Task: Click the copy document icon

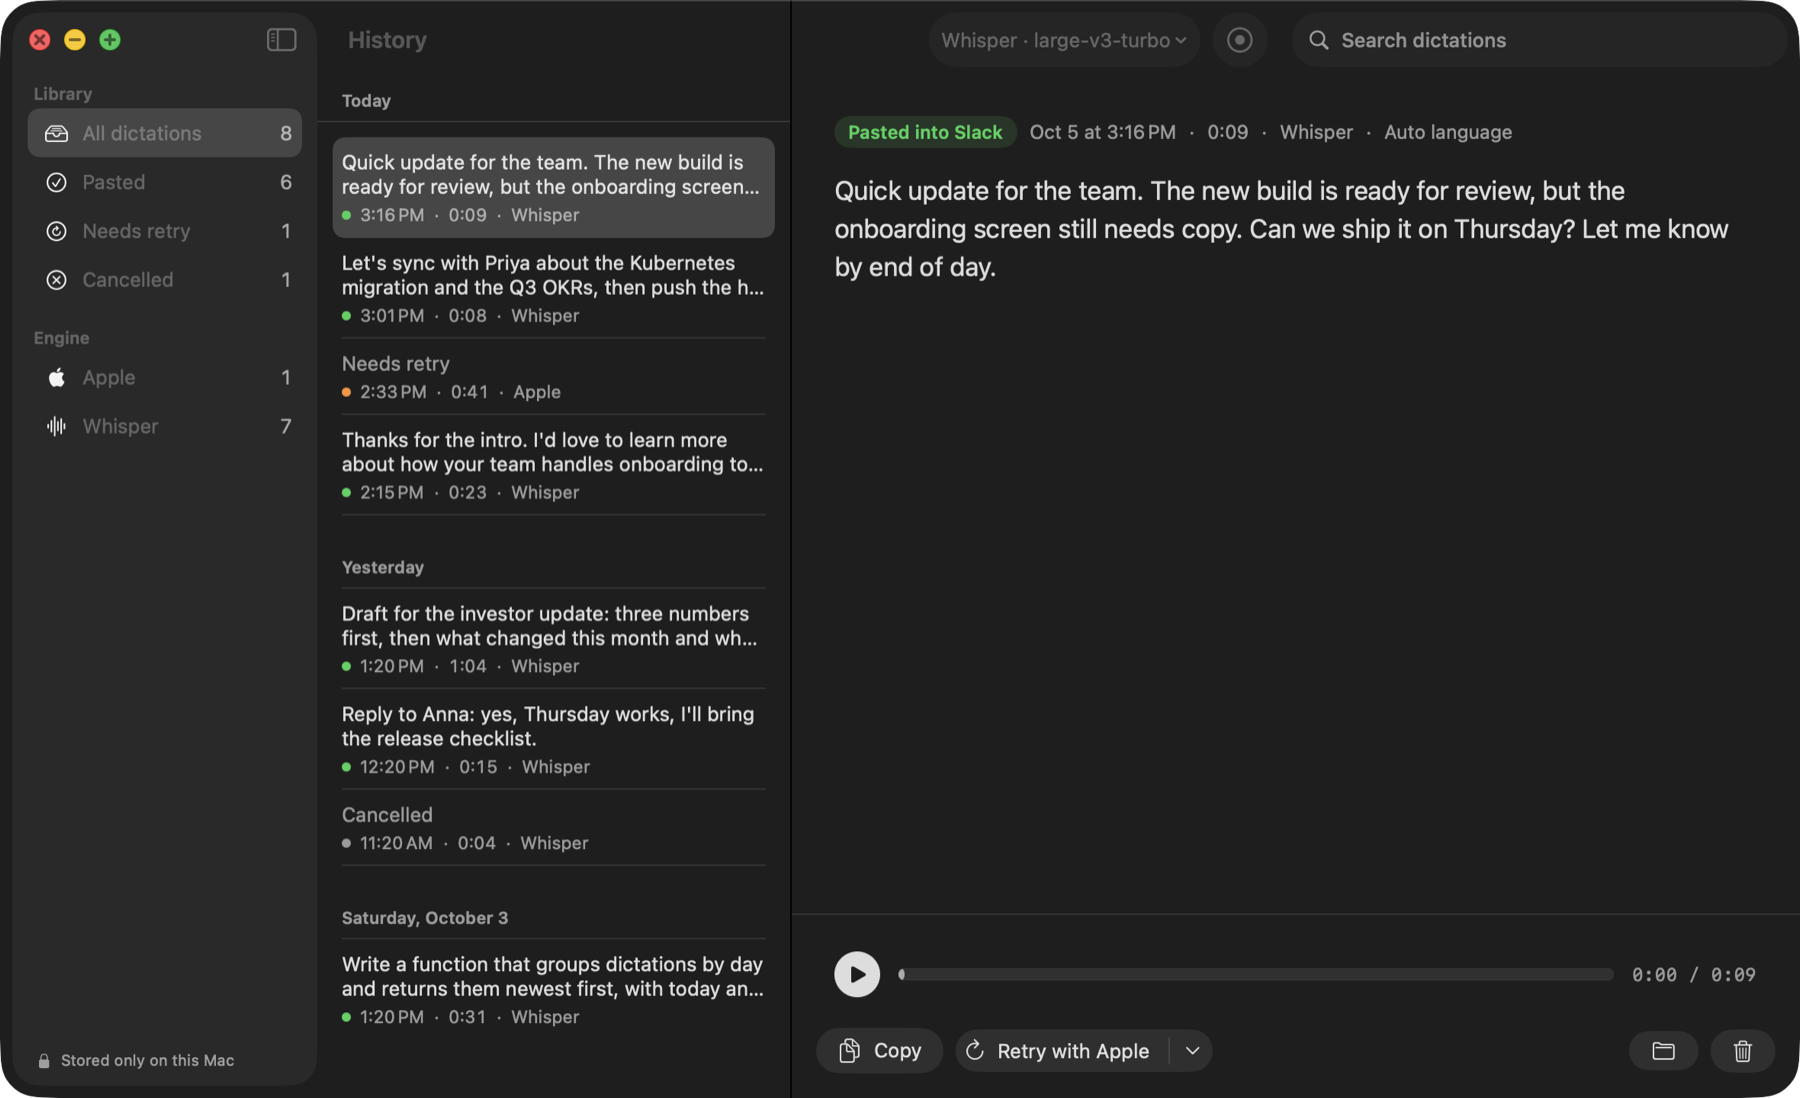Action: [850, 1051]
